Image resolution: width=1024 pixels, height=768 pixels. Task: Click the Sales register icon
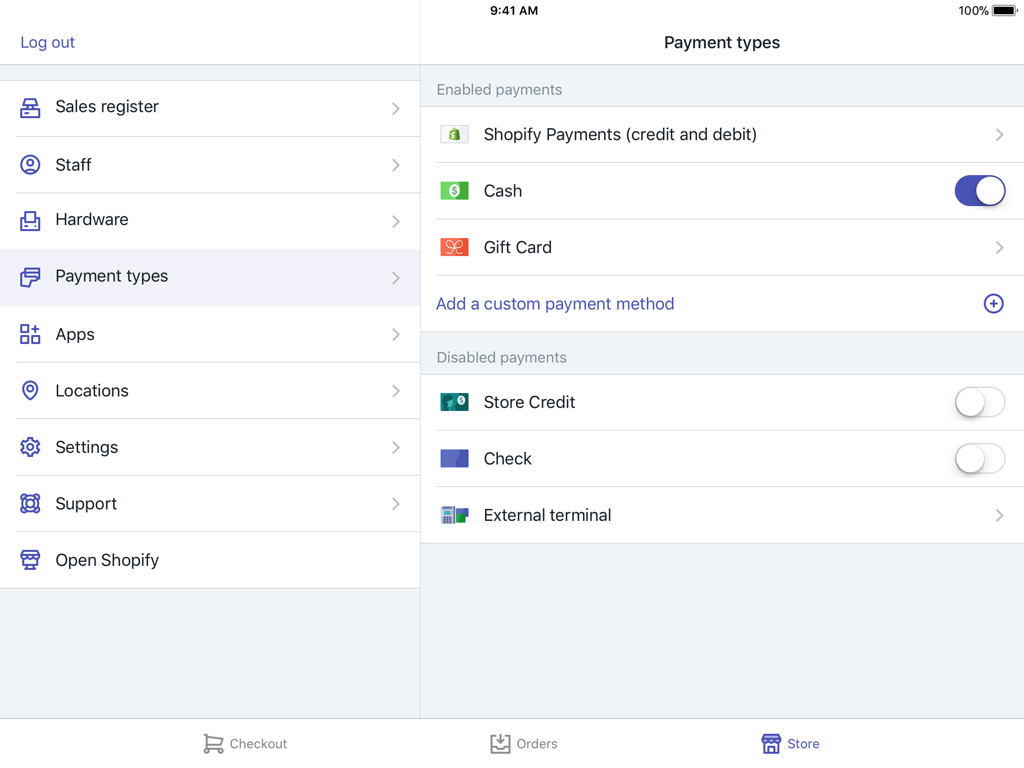30,108
